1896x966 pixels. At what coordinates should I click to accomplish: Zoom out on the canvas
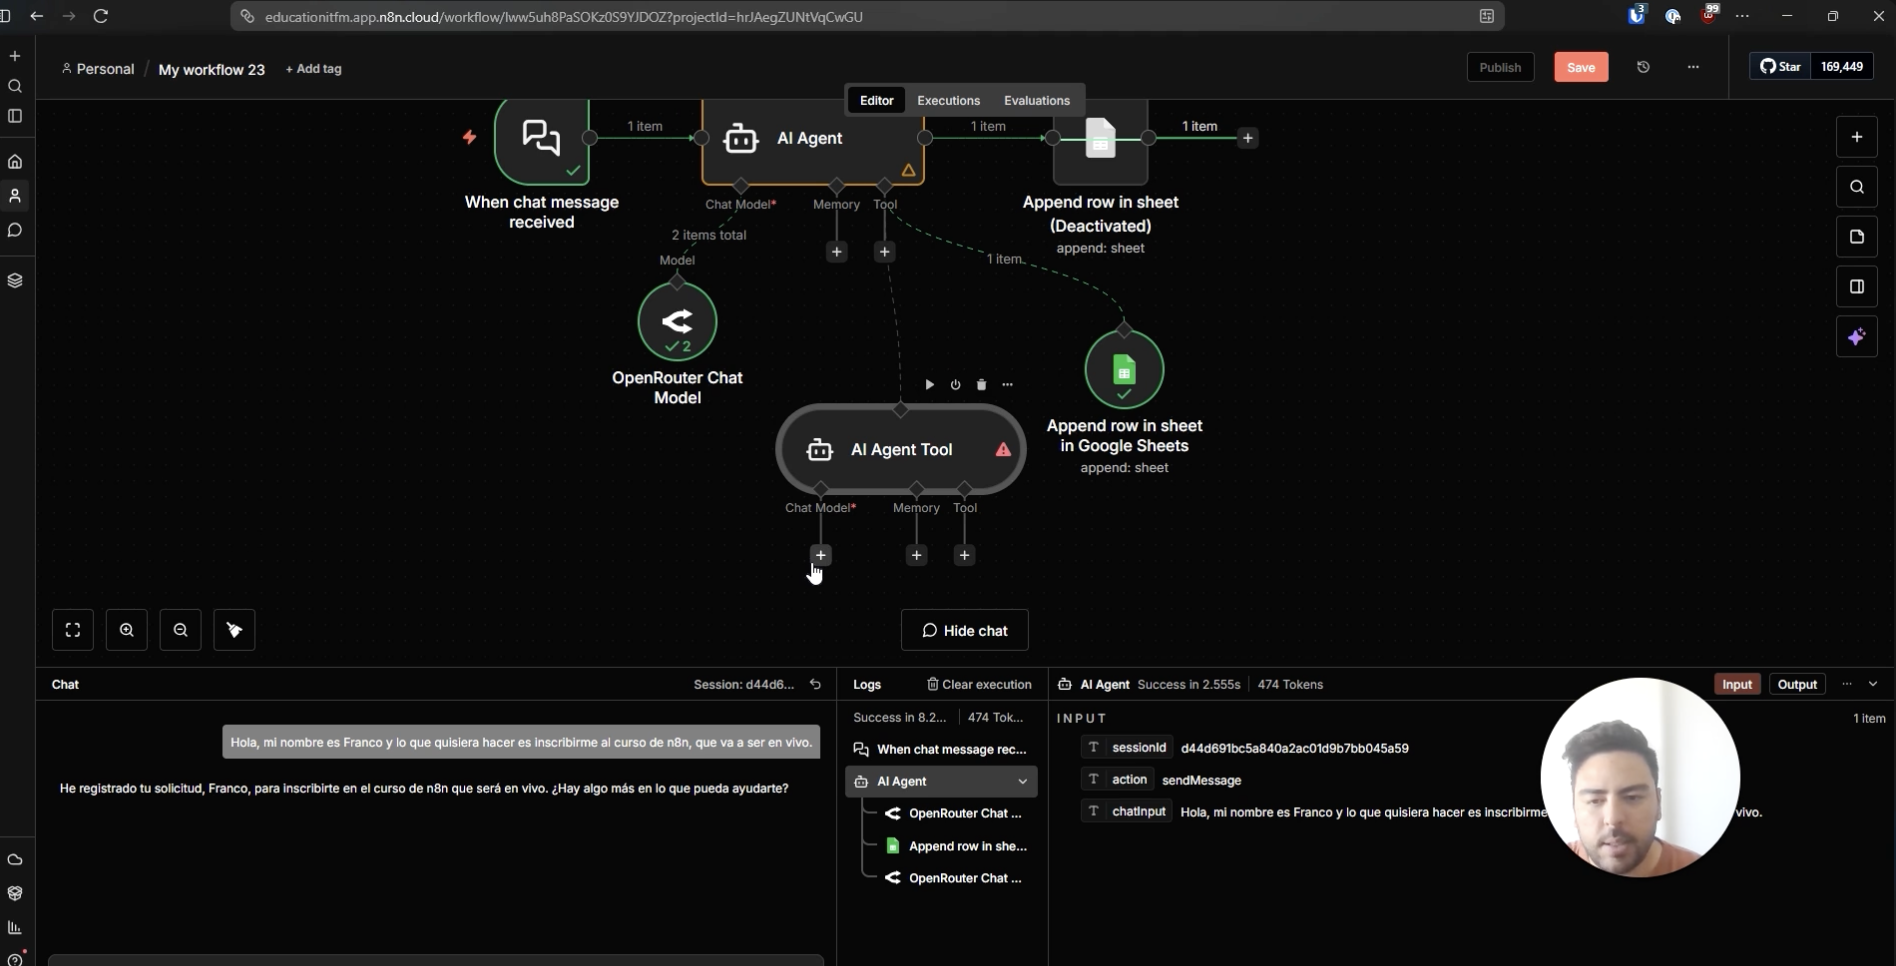[x=181, y=630]
